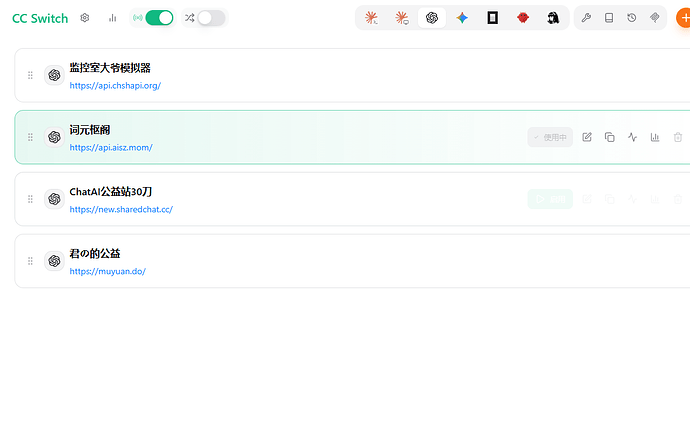Grab drag handle of 词元枢阁 card
Viewport: 690px width, 424px height.
pos(30,137)
